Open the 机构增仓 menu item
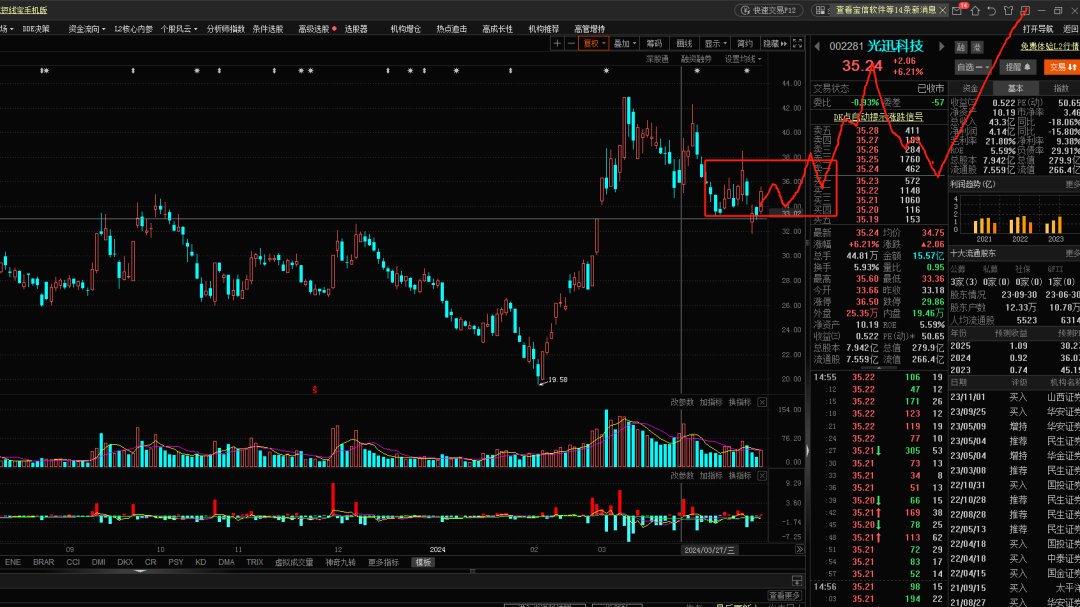Image resolution: width=1080 pixels, height=607 pixels. (x=405, y=29)
